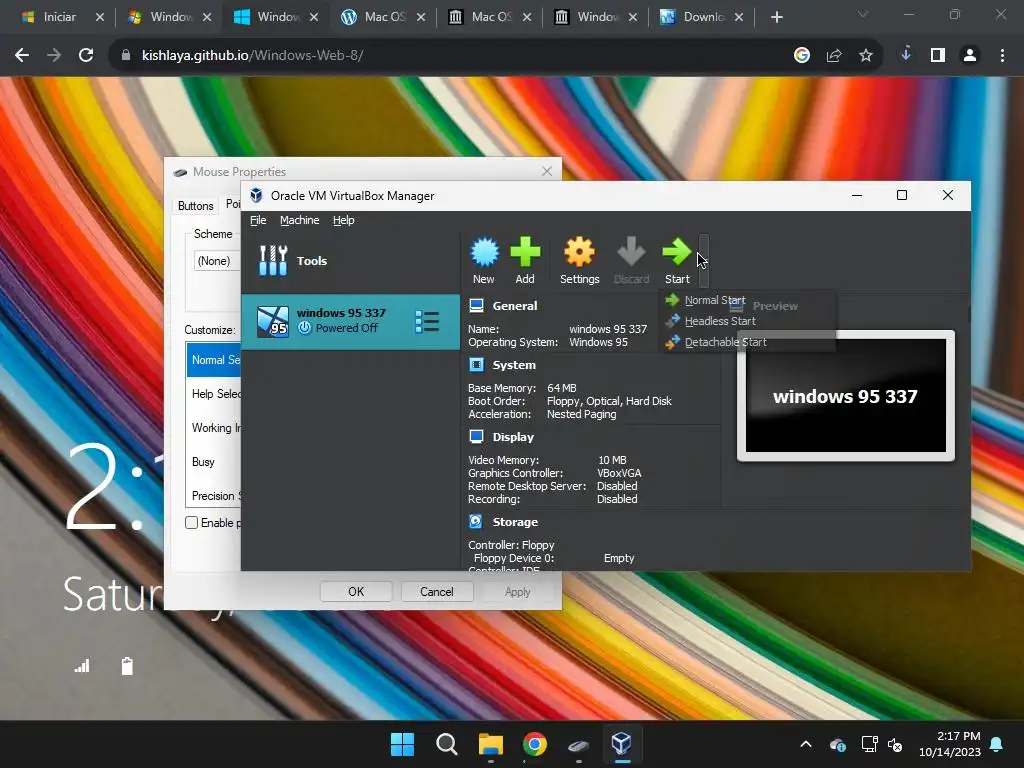Click the New virtual machine icon
The width and height of the screenshot is (1024, 768).
point(484,252)
